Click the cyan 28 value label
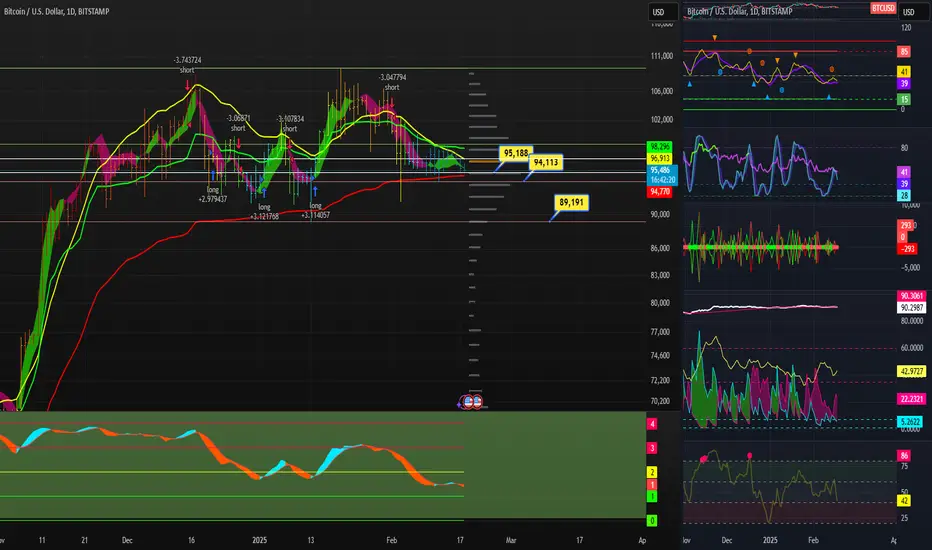Viewport: 932px width, 550px height. tap(903, 196)
